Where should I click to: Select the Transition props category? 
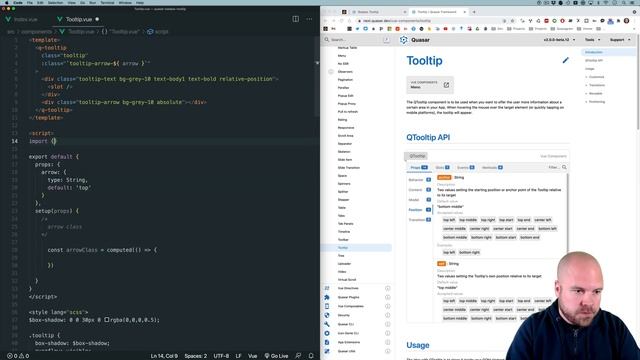click(x=419, y=220)
